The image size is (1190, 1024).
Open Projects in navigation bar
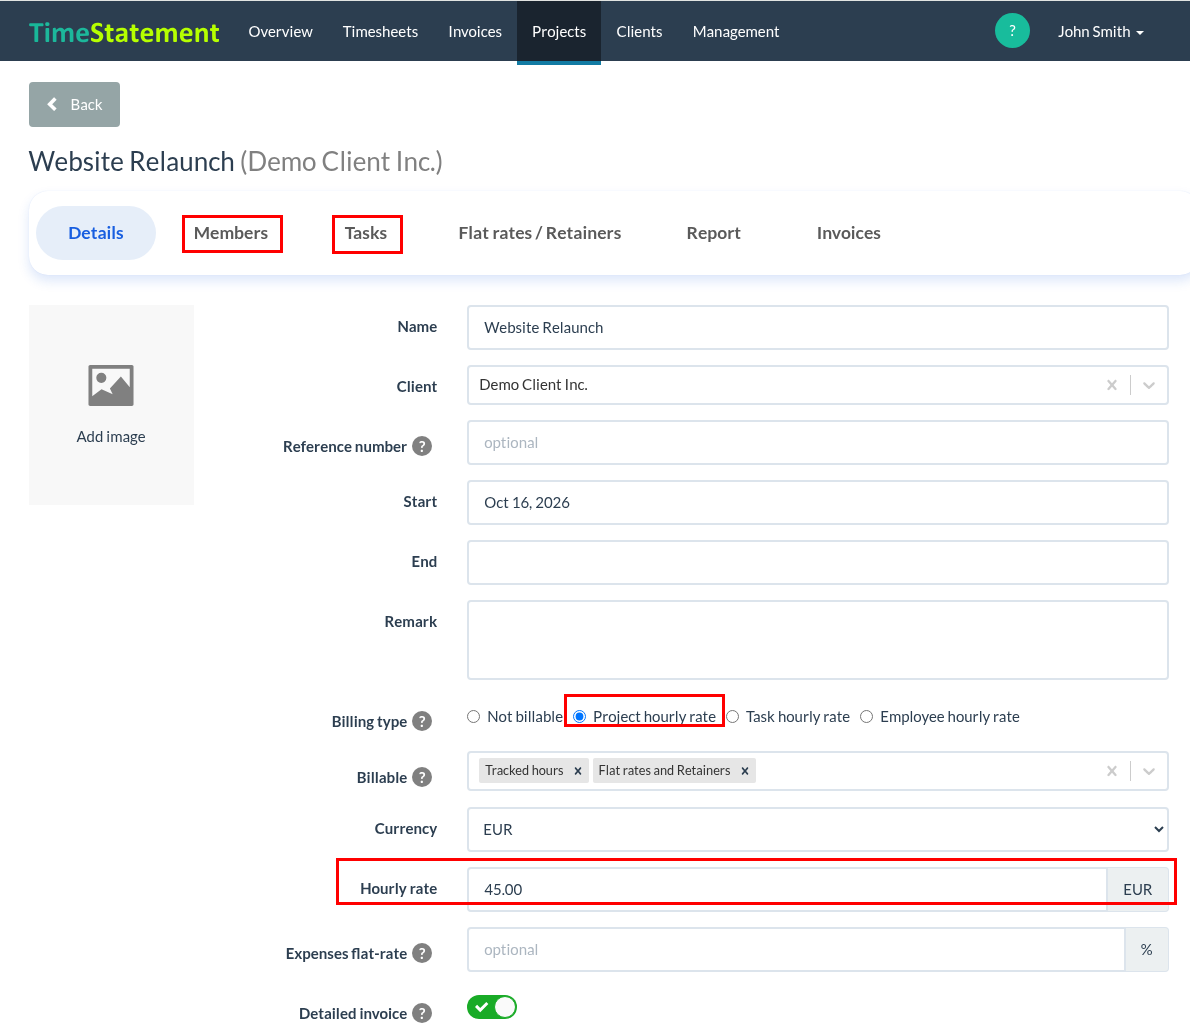point(559,32)
